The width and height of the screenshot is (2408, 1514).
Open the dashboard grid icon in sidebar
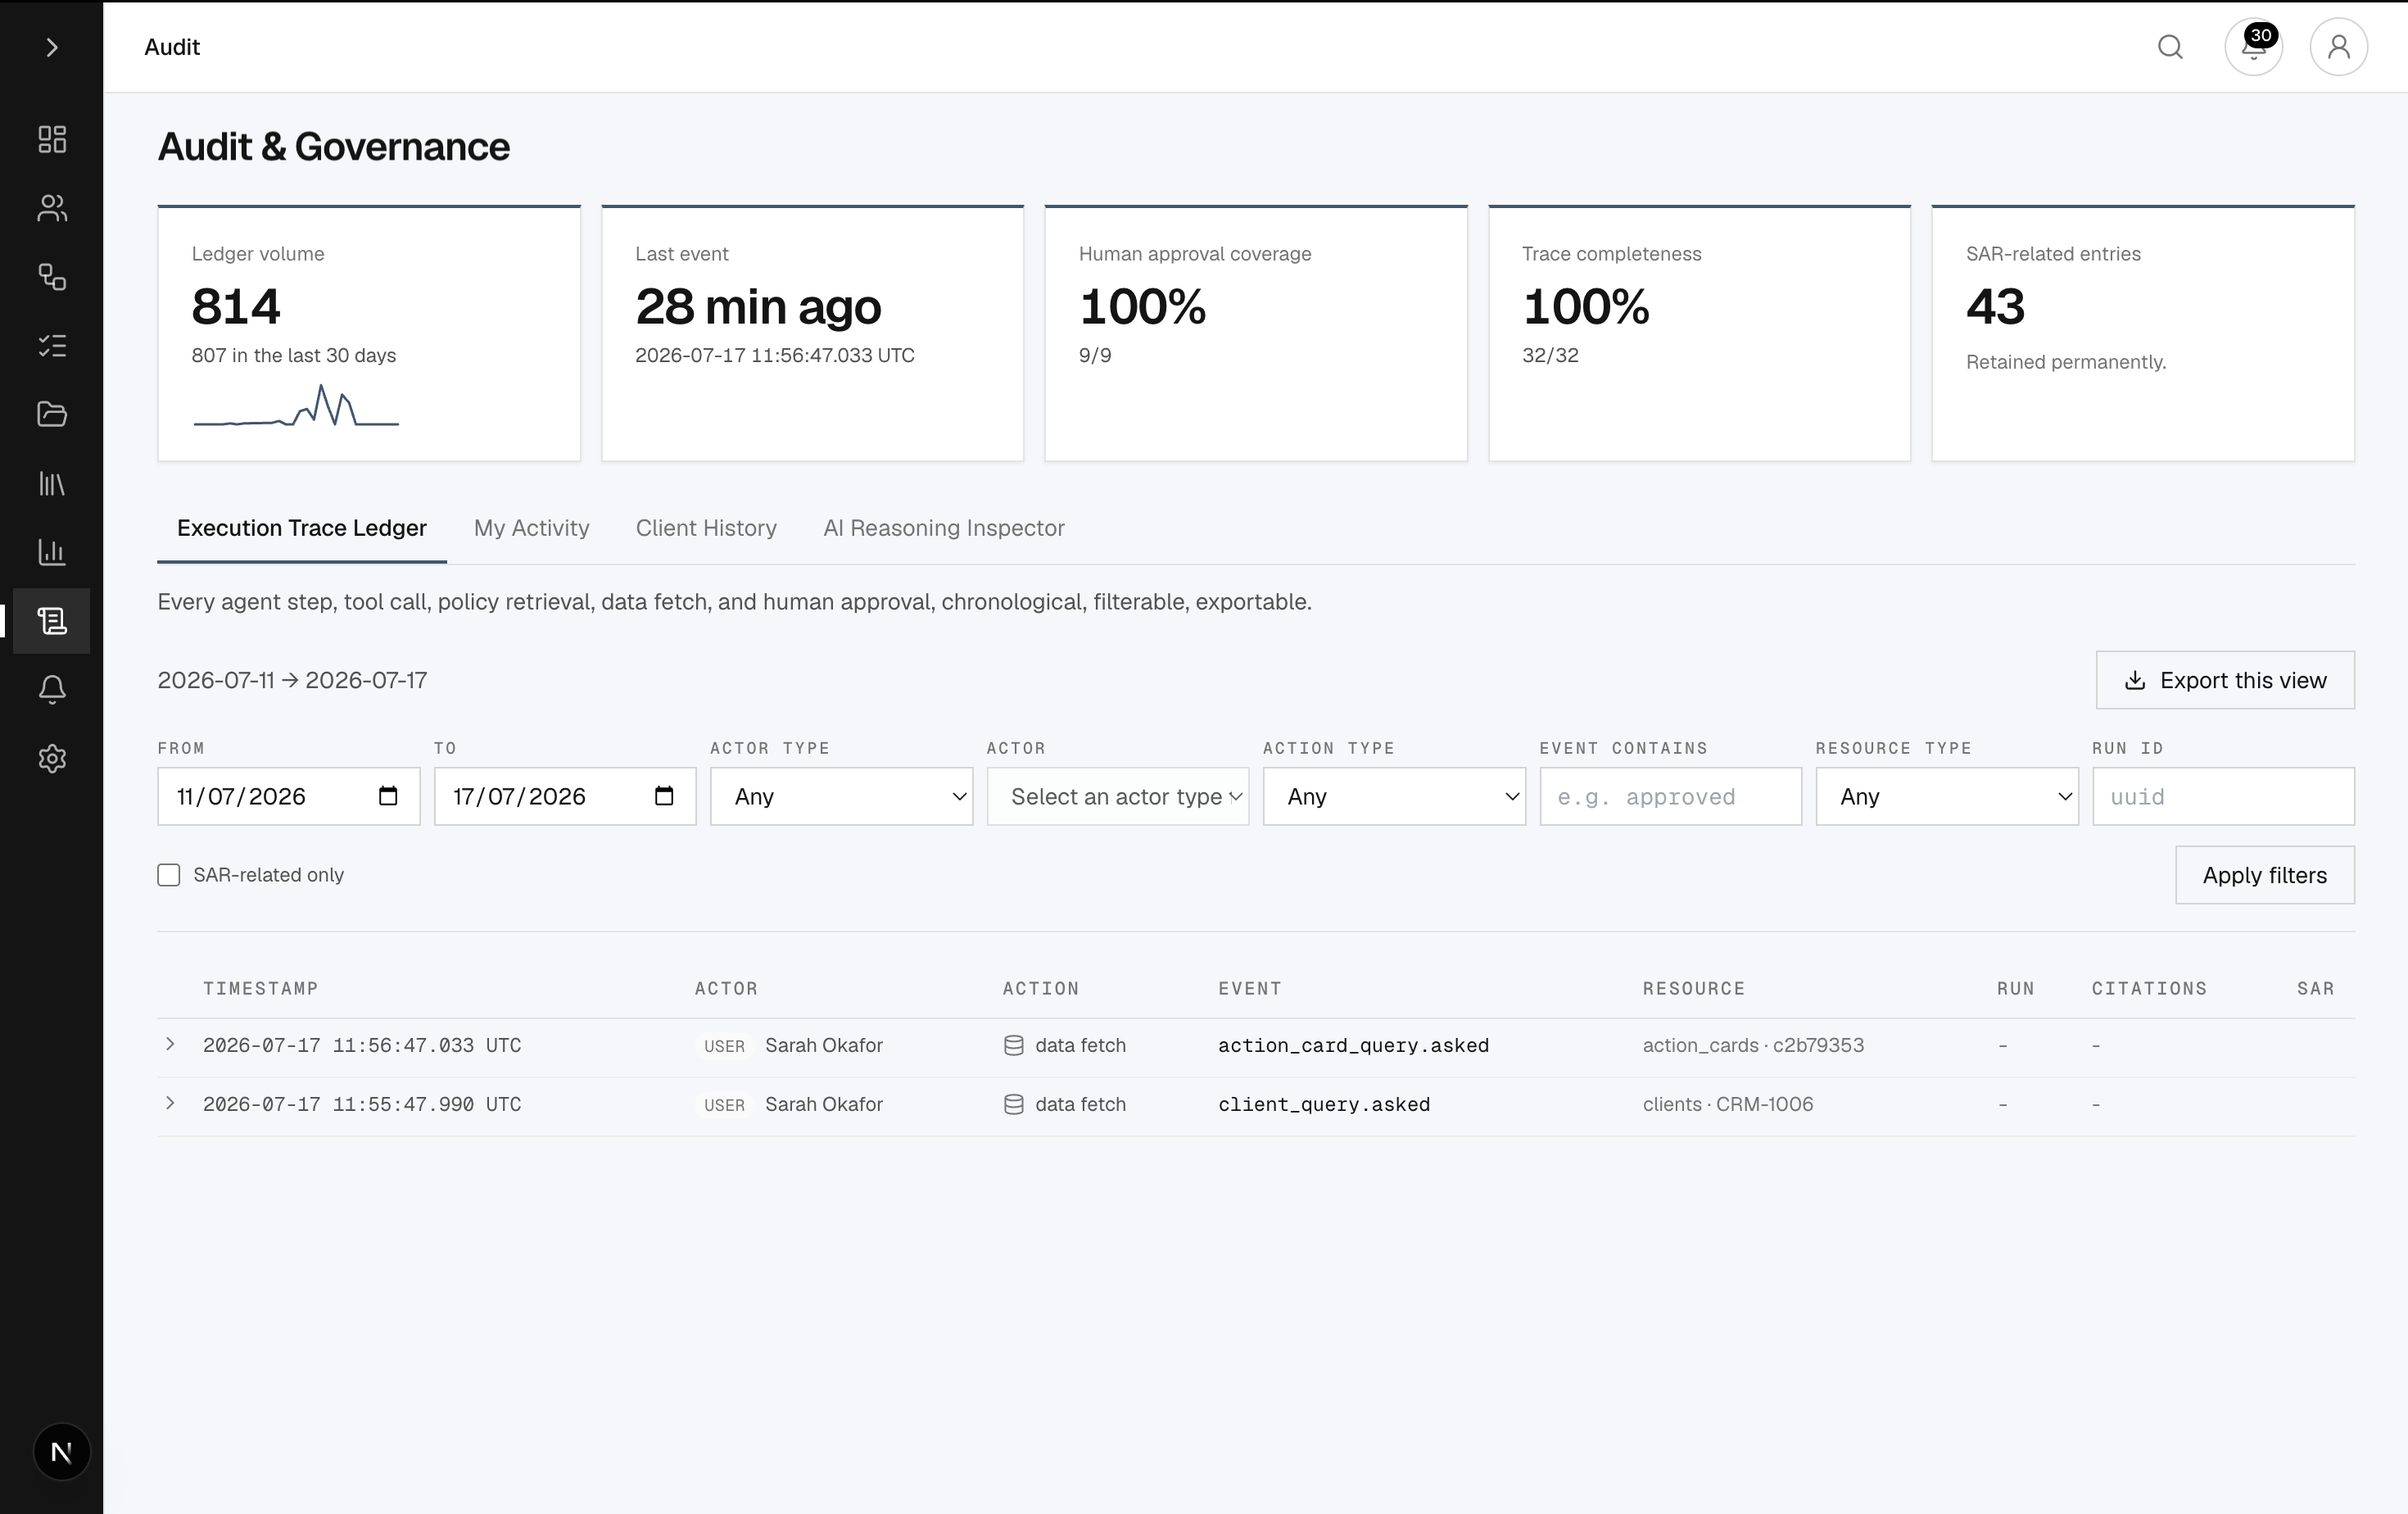52,139
